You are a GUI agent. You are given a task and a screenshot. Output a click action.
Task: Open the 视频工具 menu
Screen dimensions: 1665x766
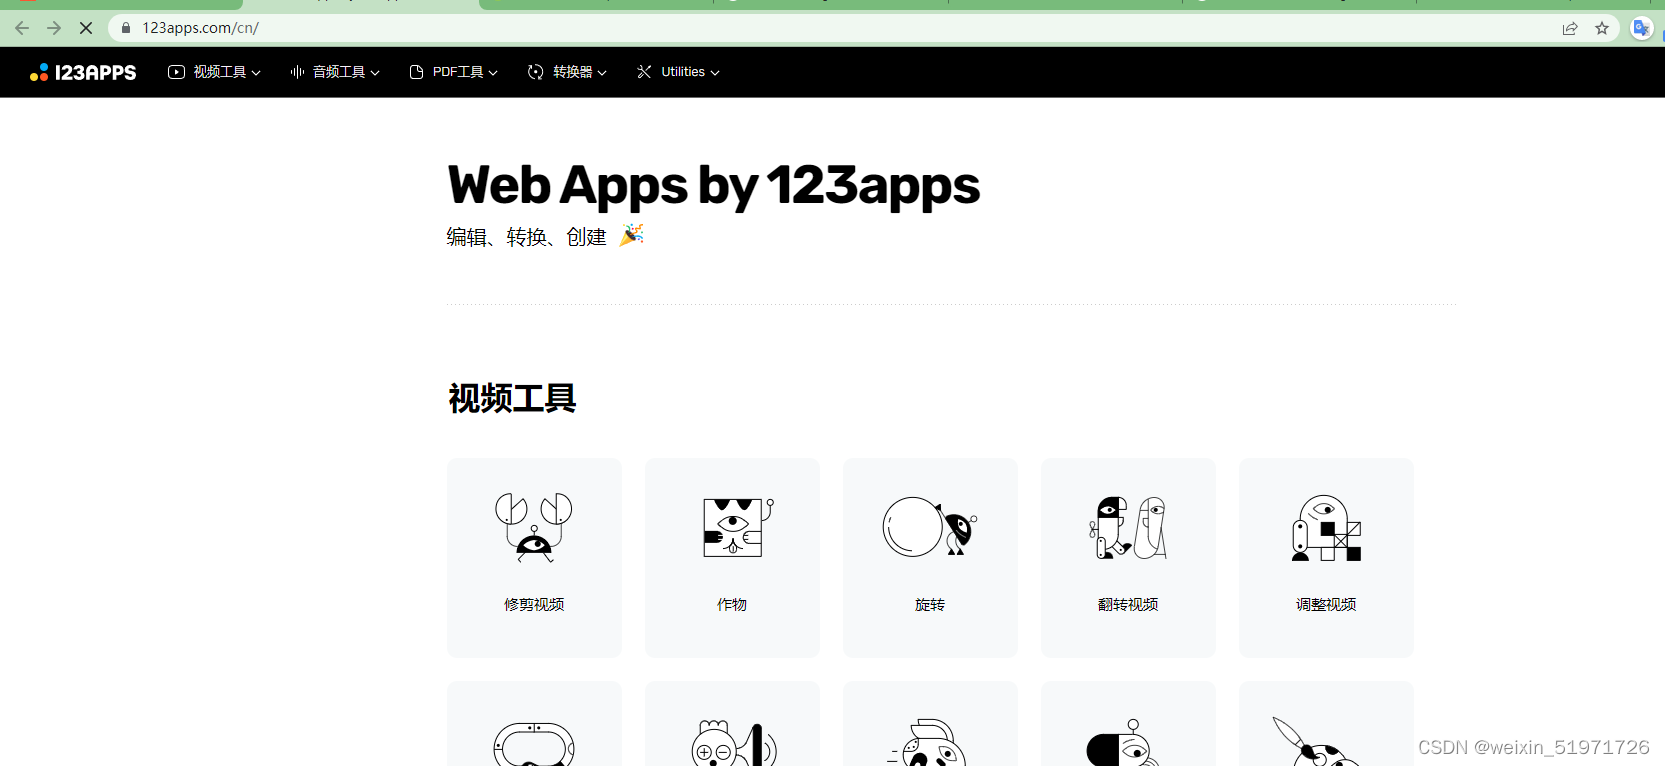[214, 72]
